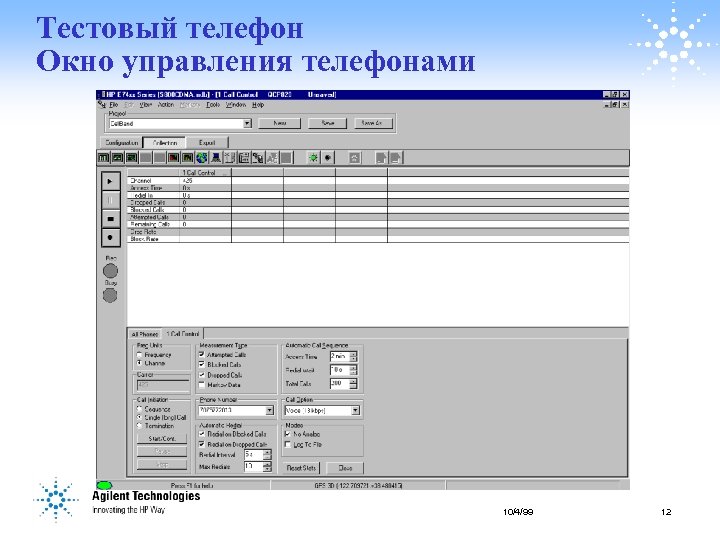The width and height of the screenshot is (720, 540).
Task: Click the globe map icon in the toolbar
Action: [x=202, y=158]
